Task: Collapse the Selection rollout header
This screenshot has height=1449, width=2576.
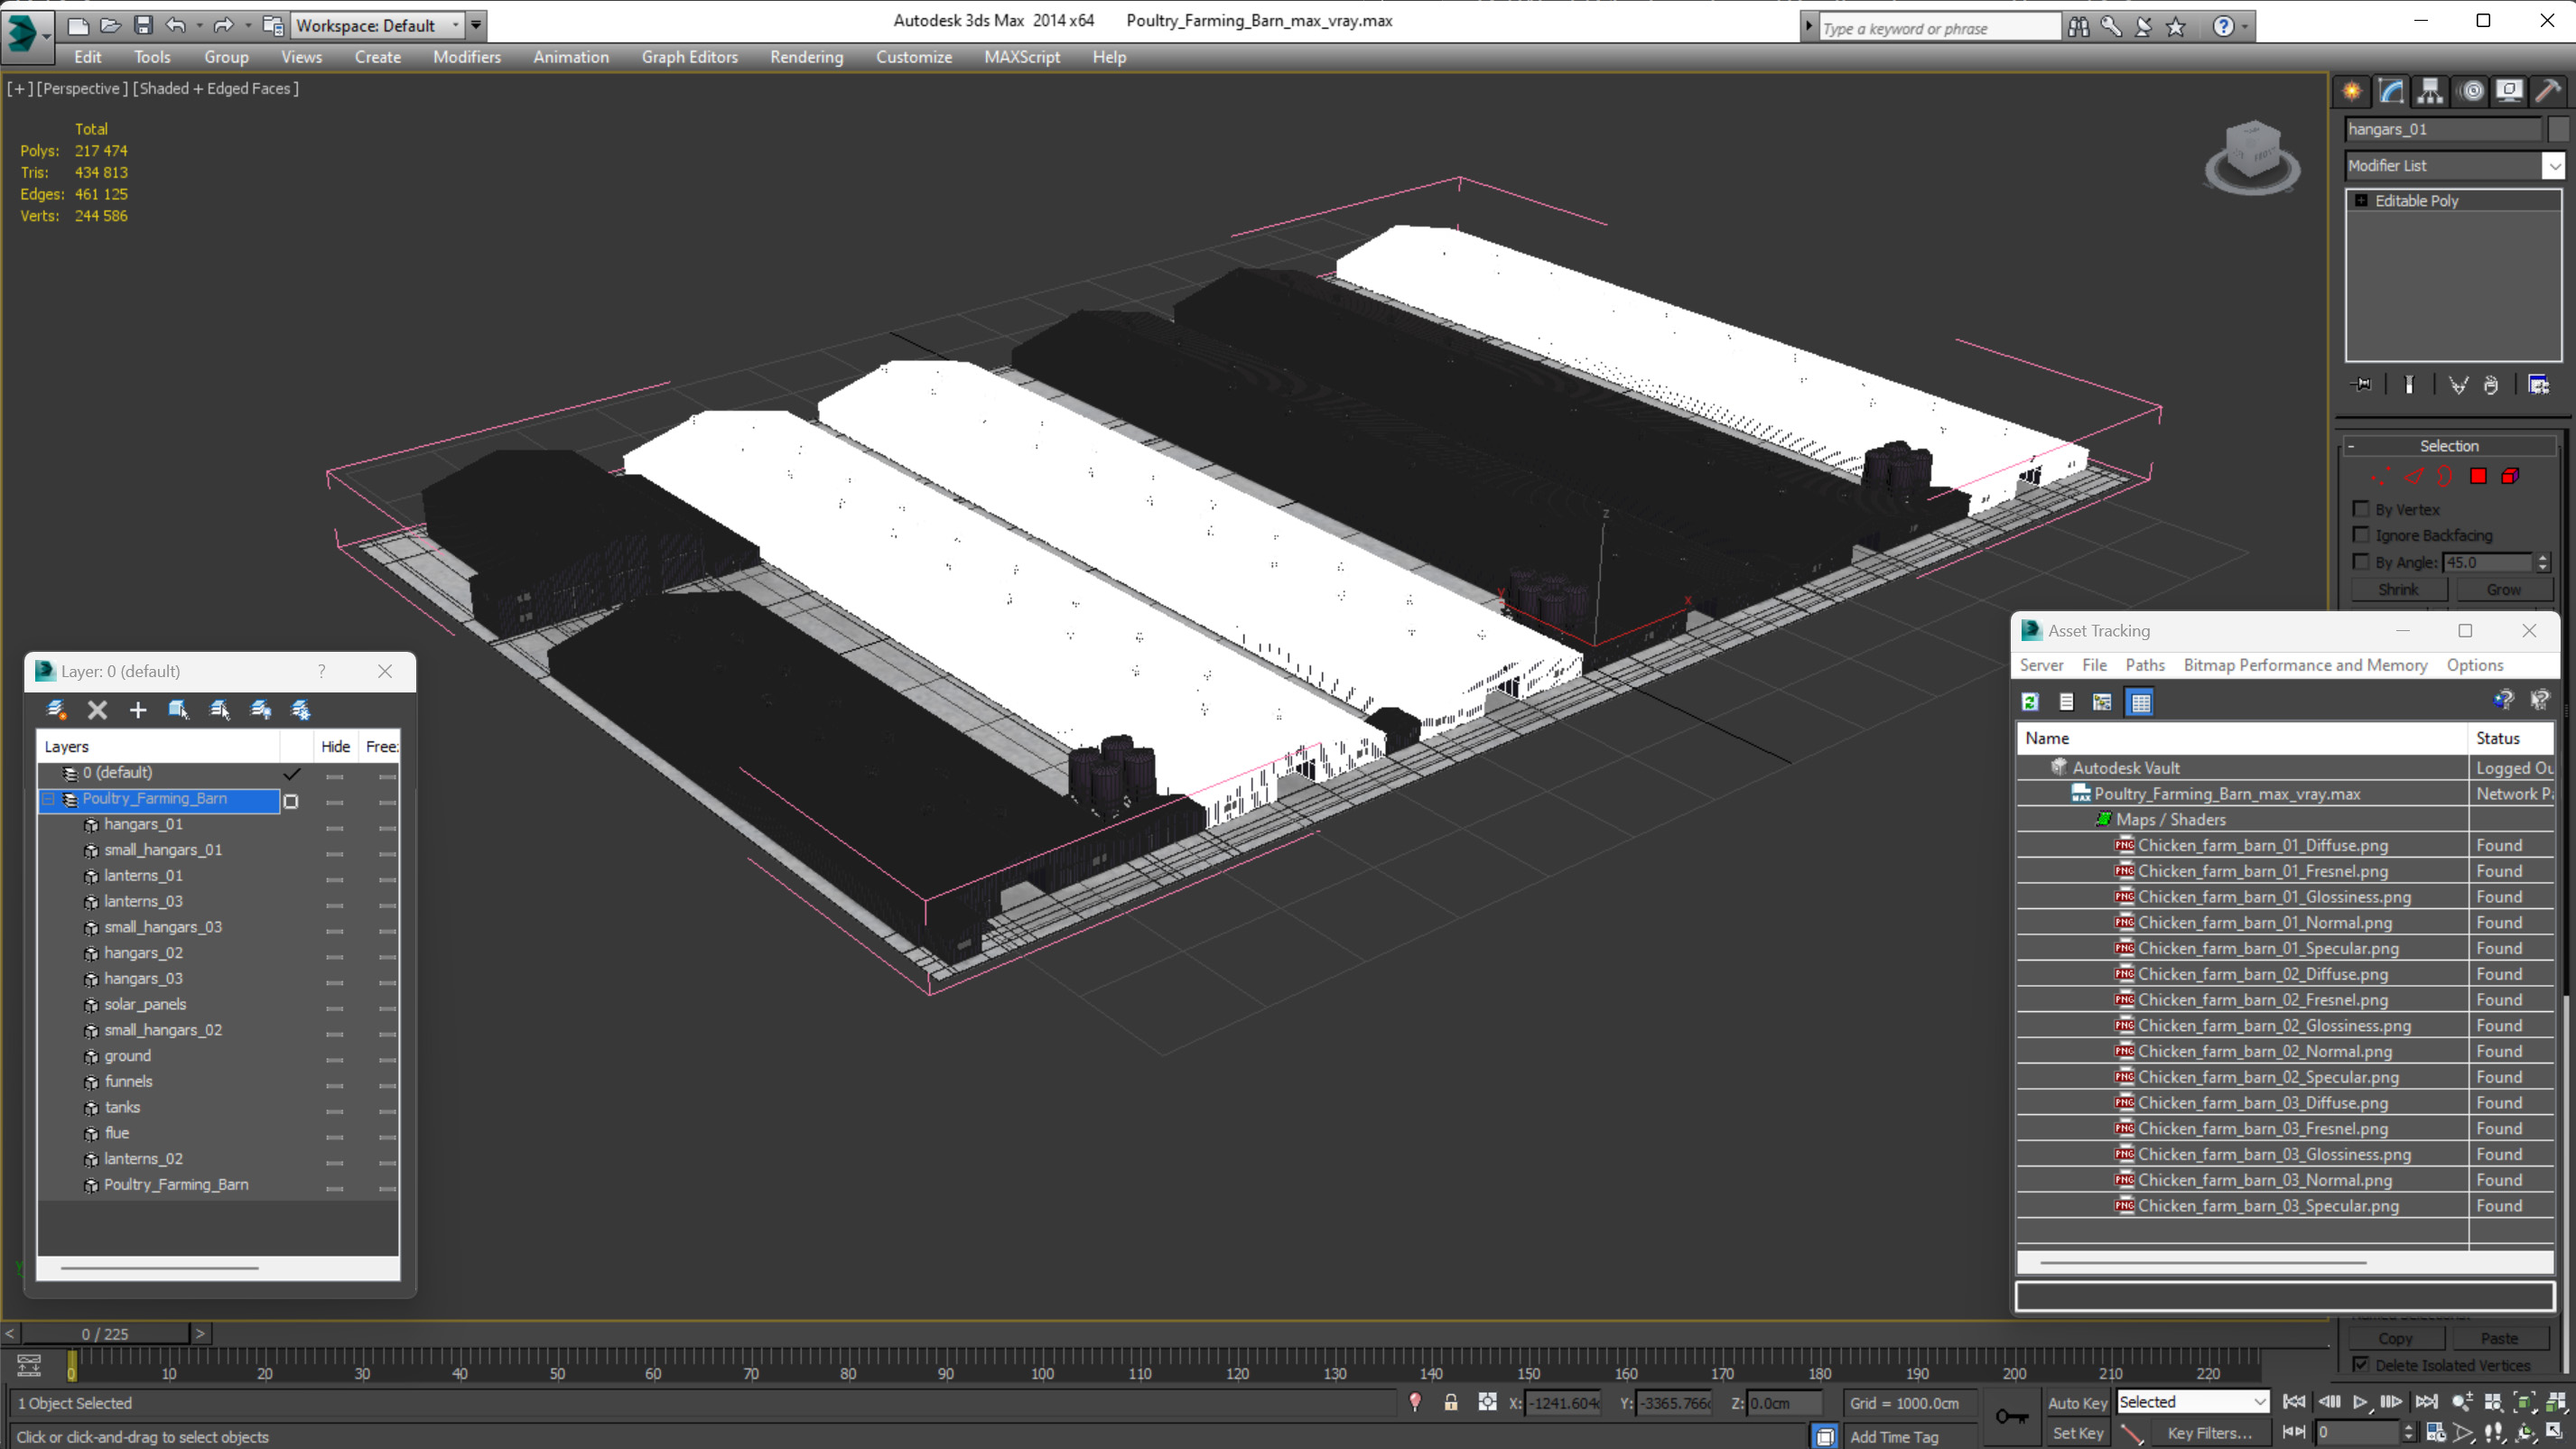Action: coord(2449,446)
